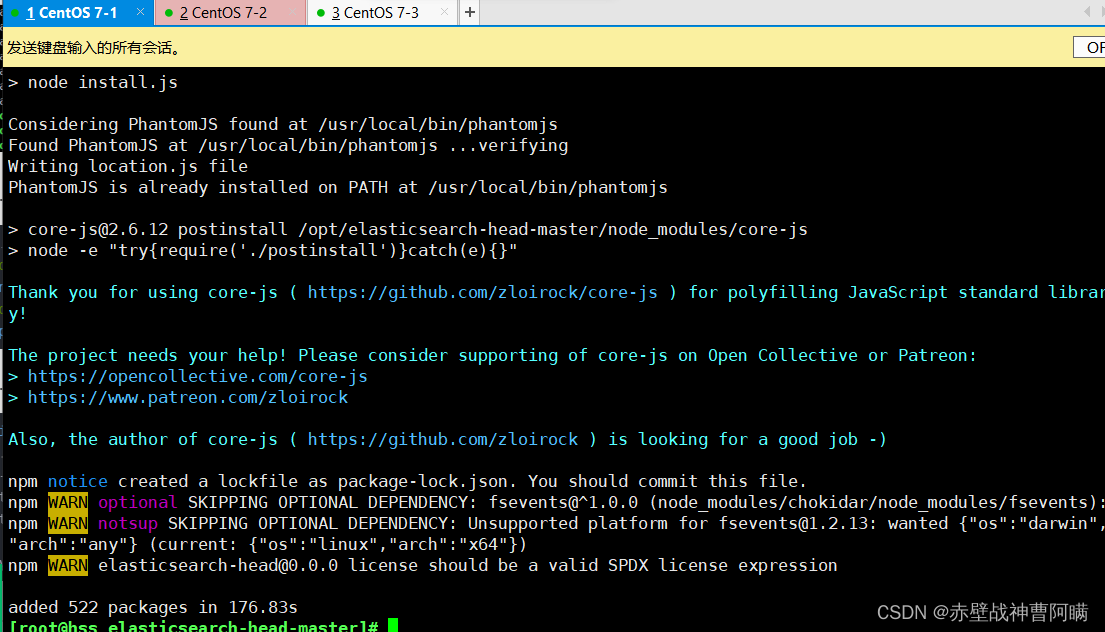
Task: Click the github.com/zloirock/core-js URL
Action: [482, 292]
